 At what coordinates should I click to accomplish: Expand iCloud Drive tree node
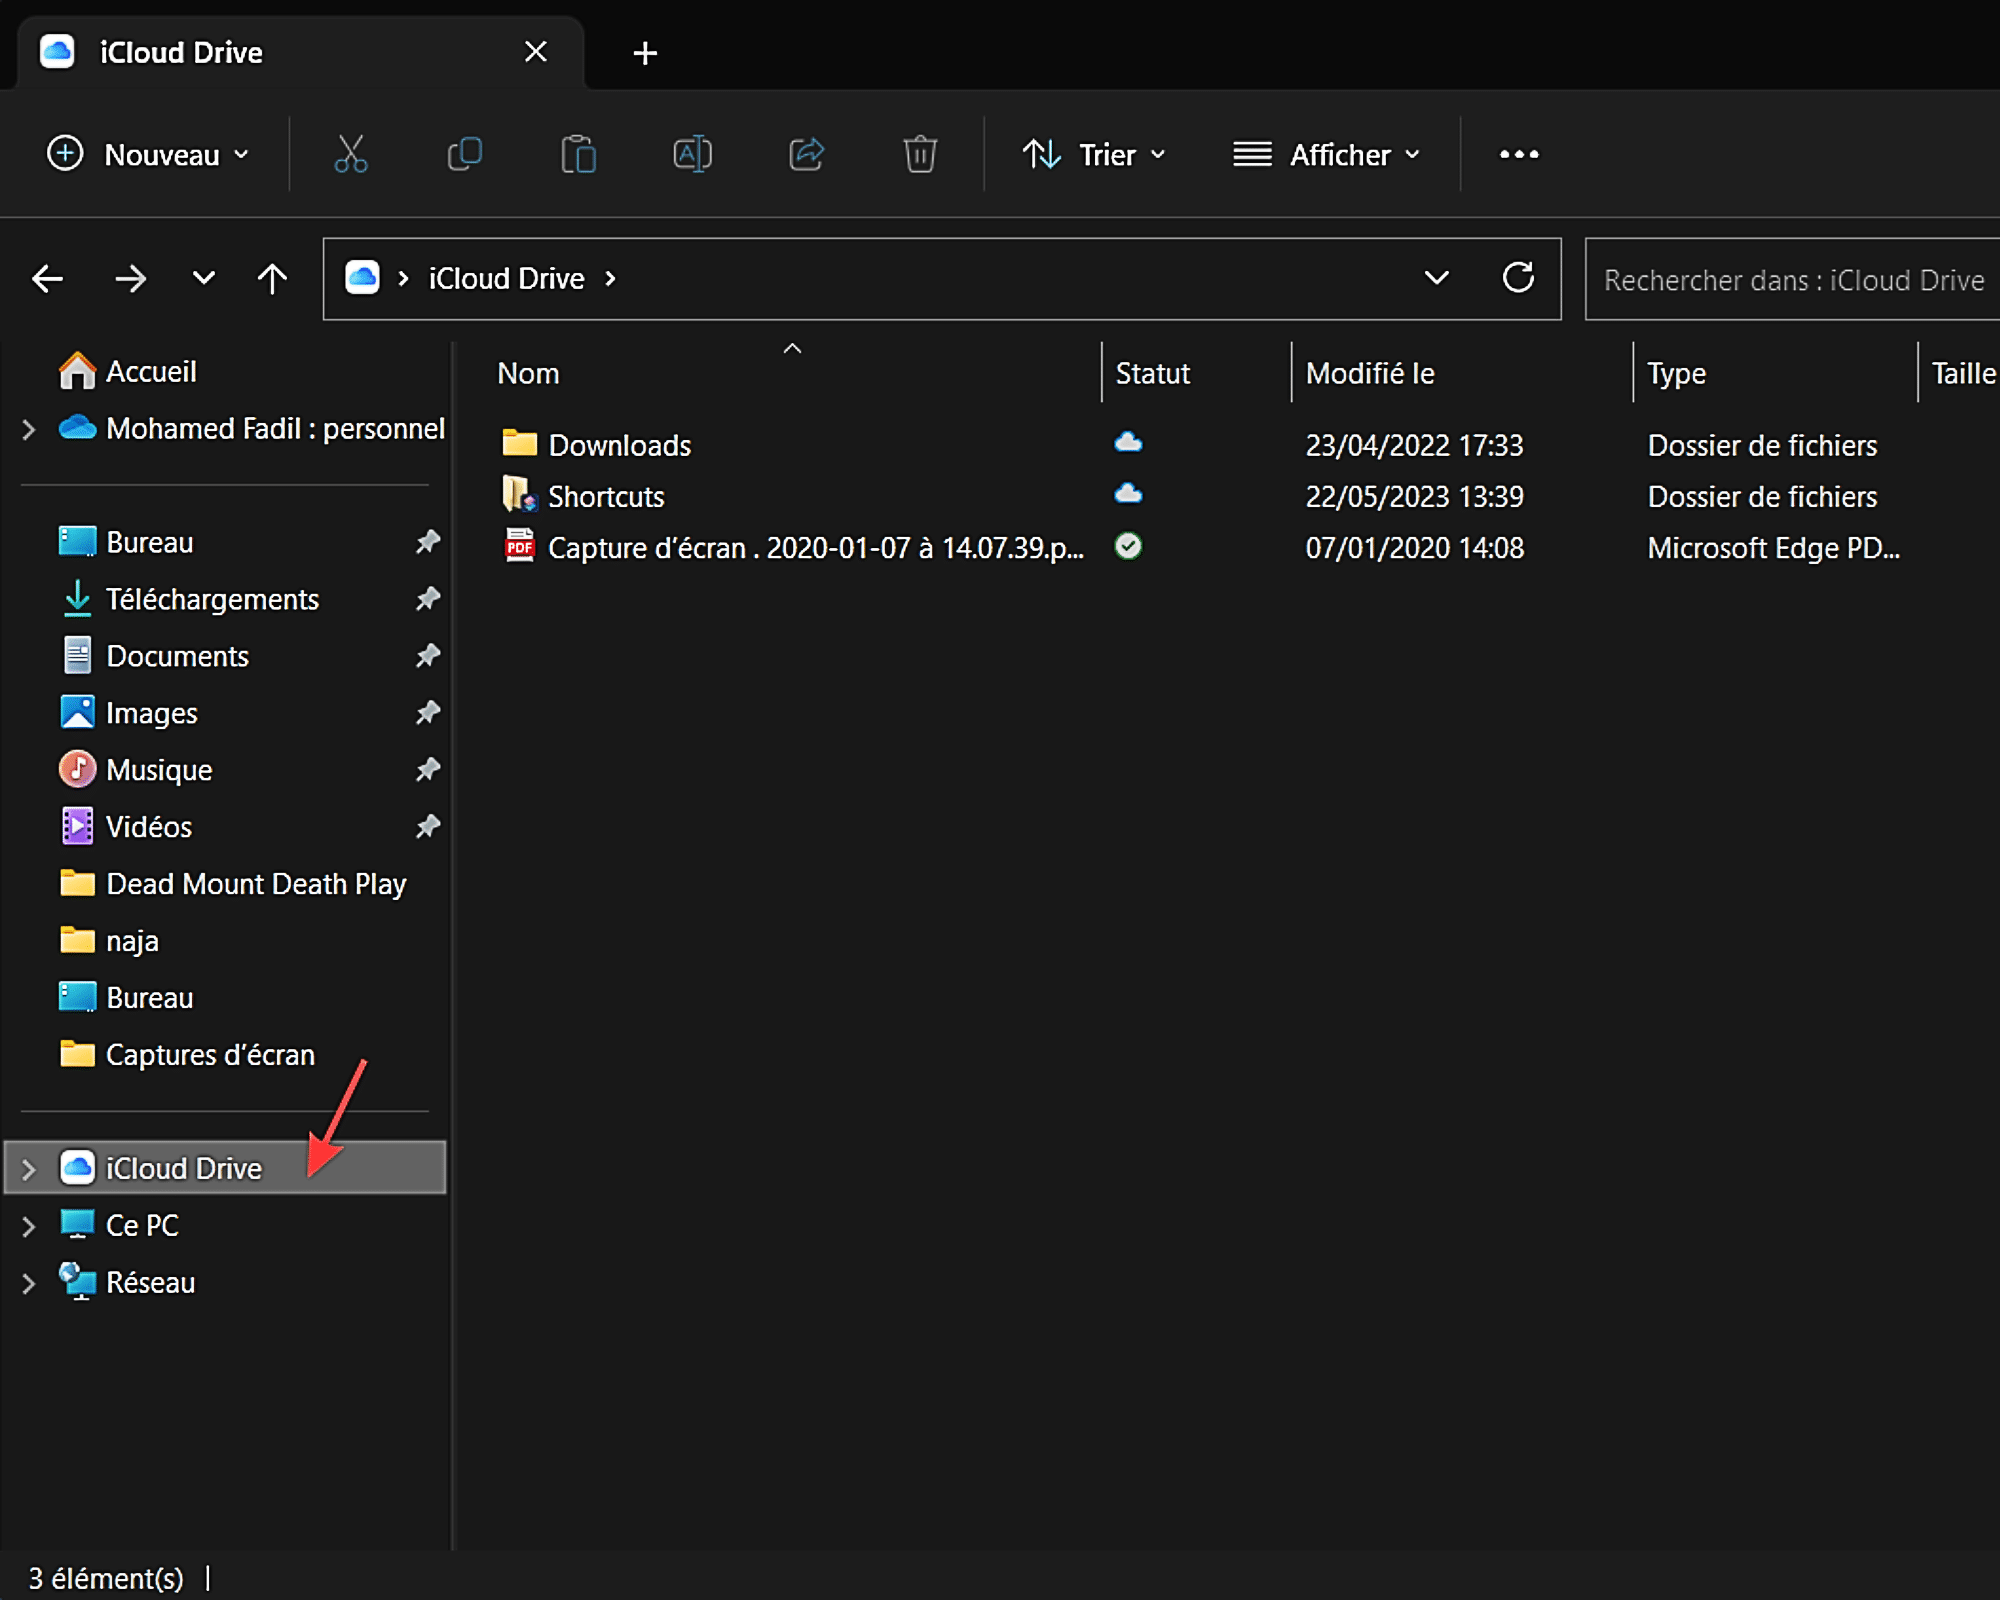pyautogui.click(x=28, y=1169)
